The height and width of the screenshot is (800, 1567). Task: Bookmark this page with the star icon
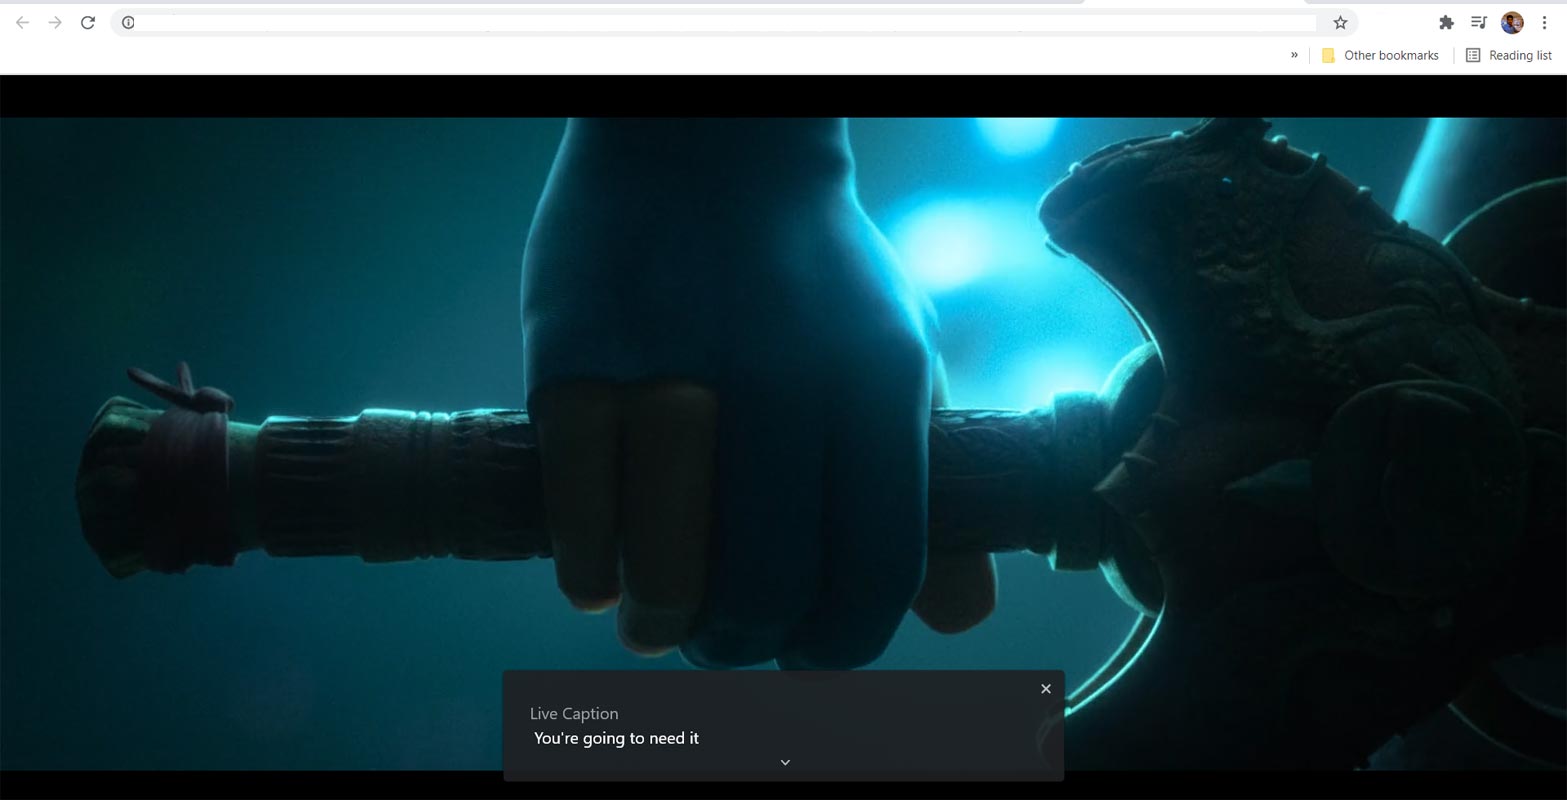tap(1340, 23)
